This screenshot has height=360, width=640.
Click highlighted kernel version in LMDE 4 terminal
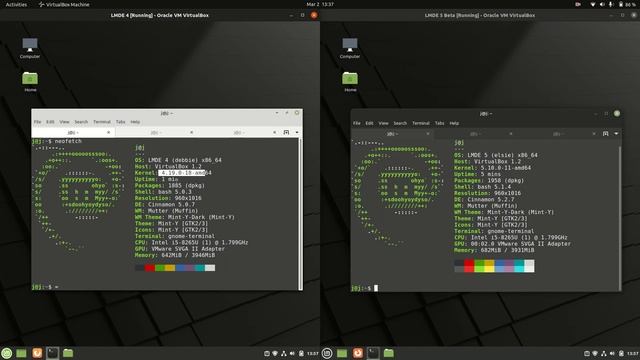(182, 173)
